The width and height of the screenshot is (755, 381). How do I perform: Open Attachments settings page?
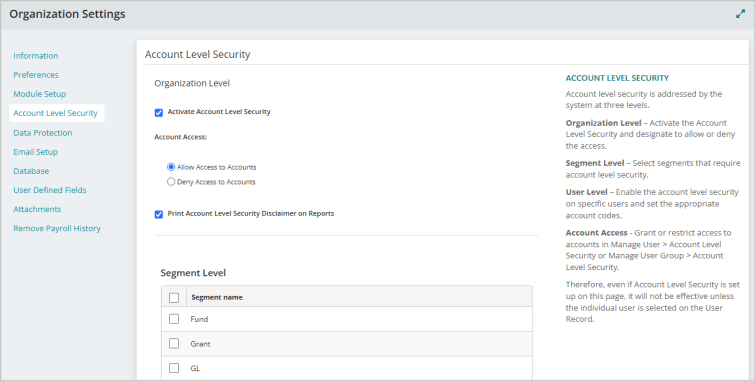coord(37,209)
